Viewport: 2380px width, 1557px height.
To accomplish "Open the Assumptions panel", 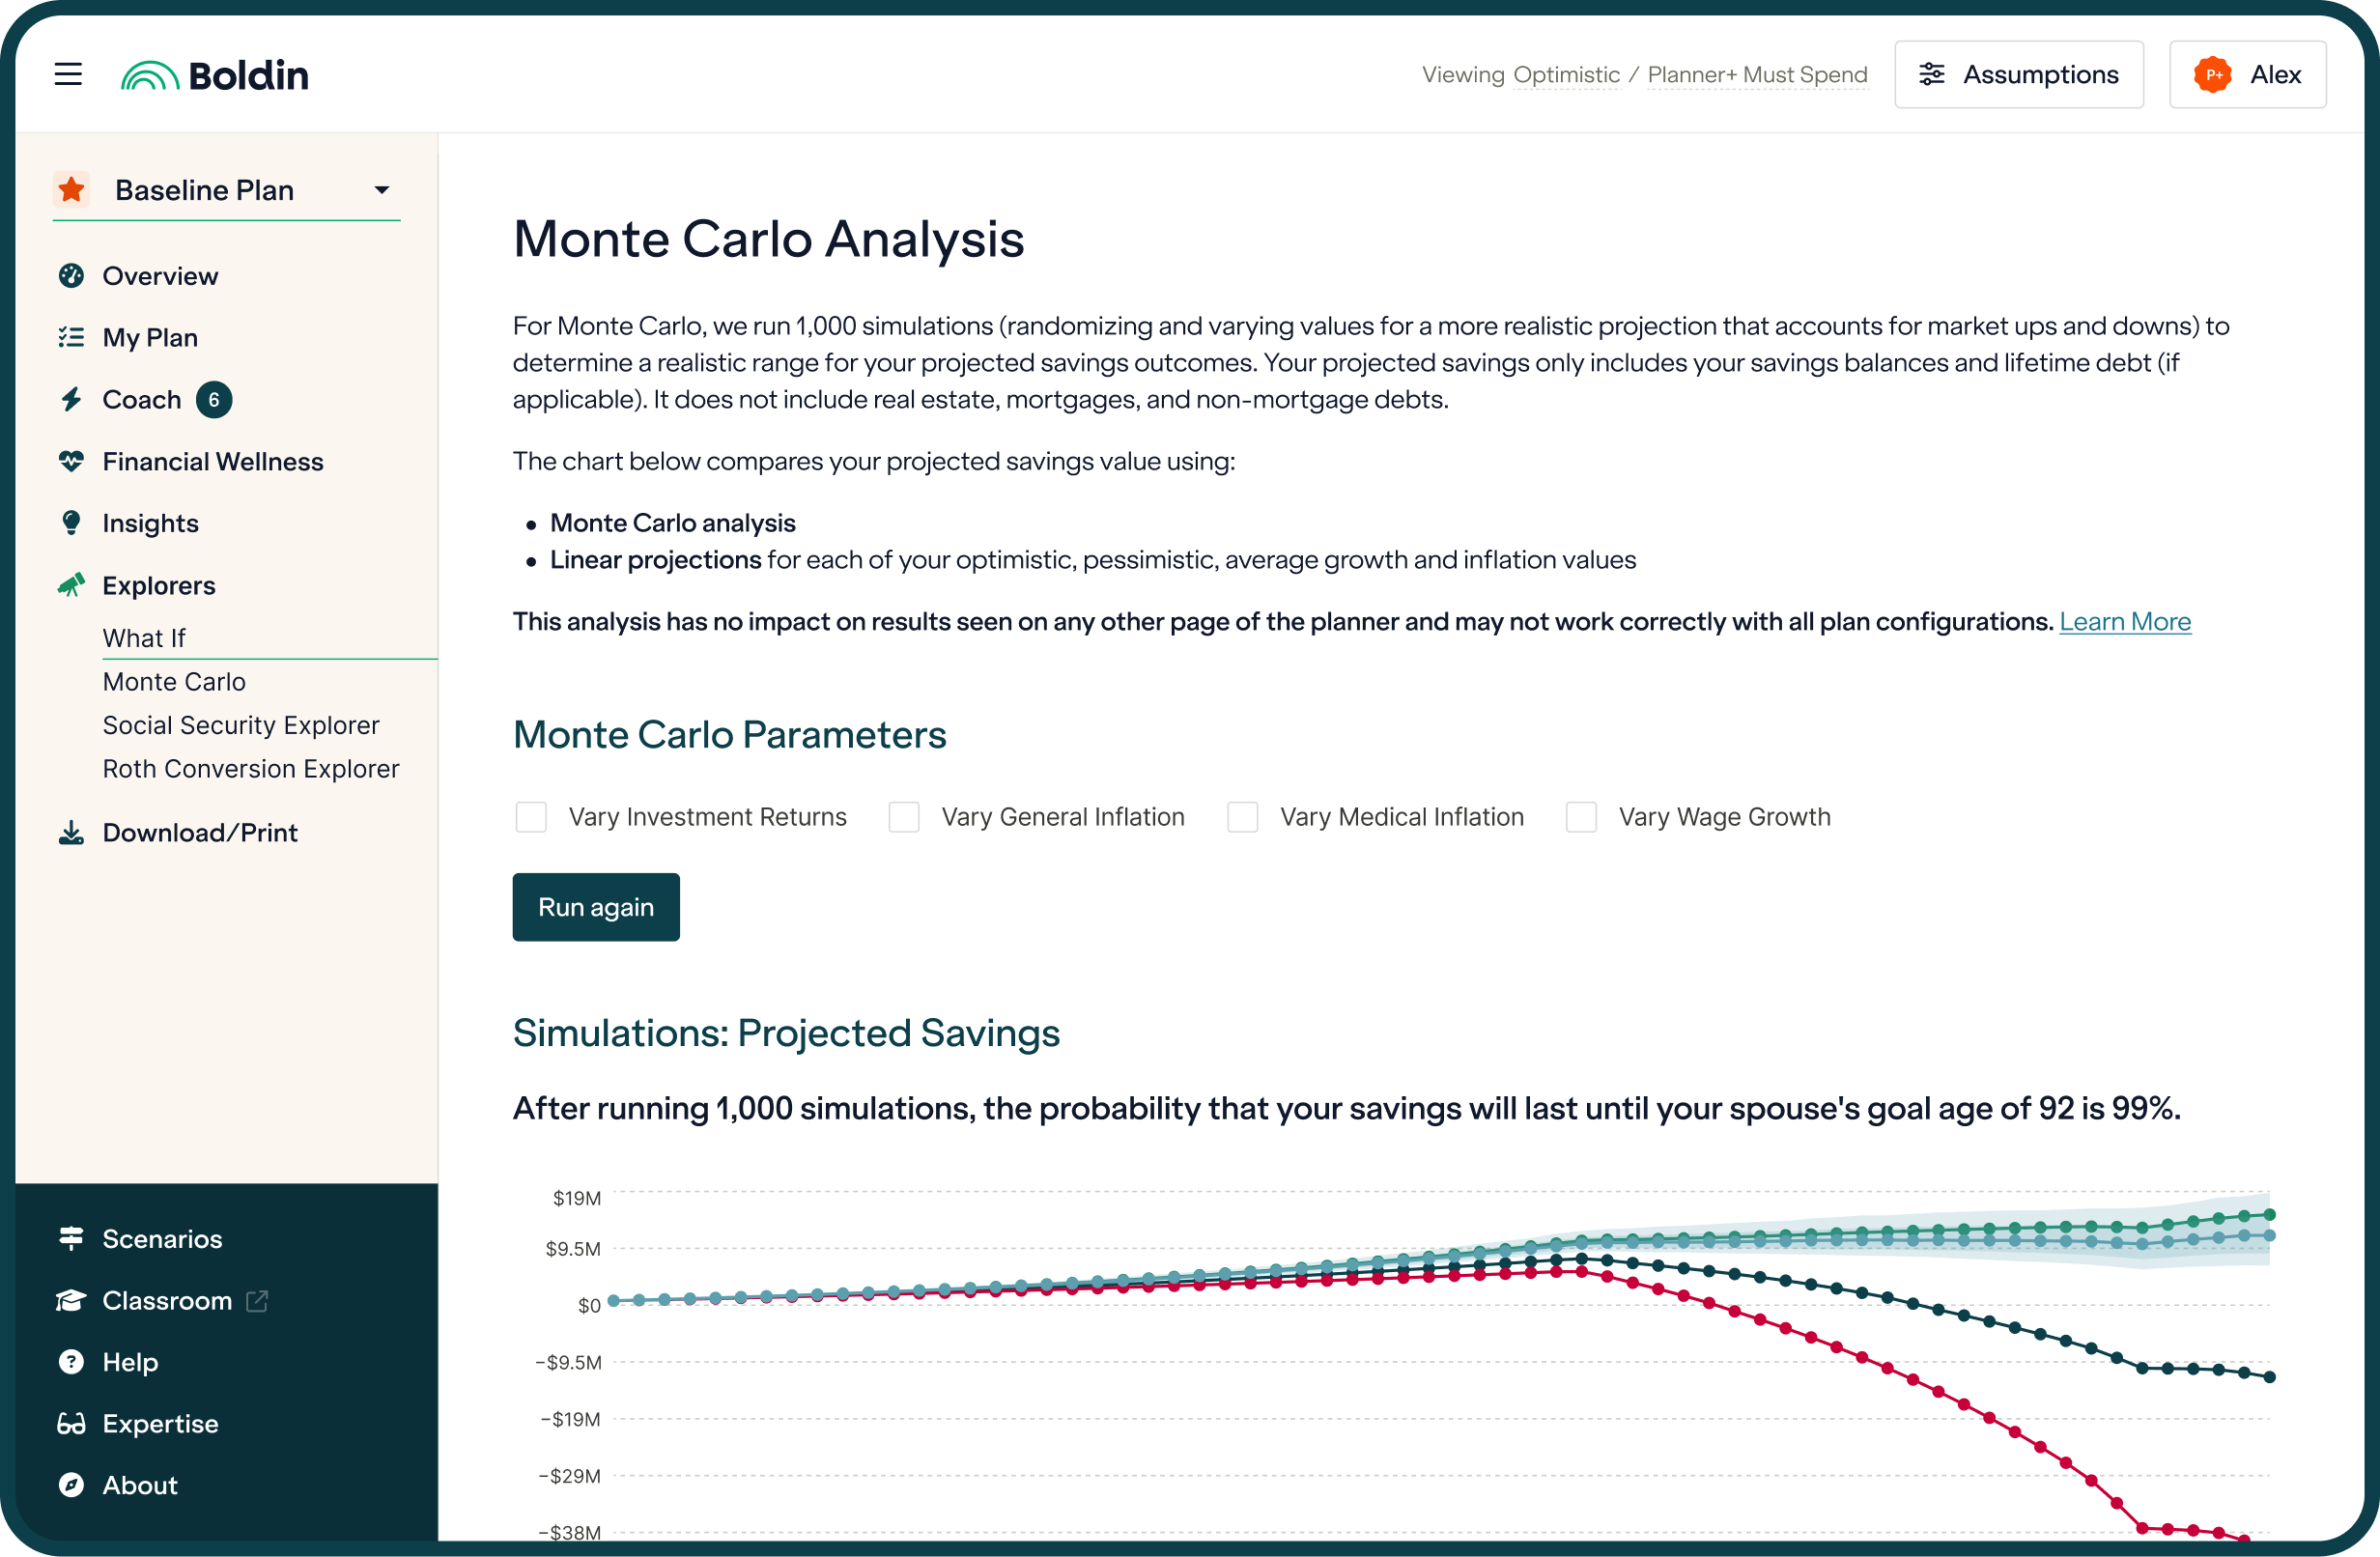I will point(2018,74).
